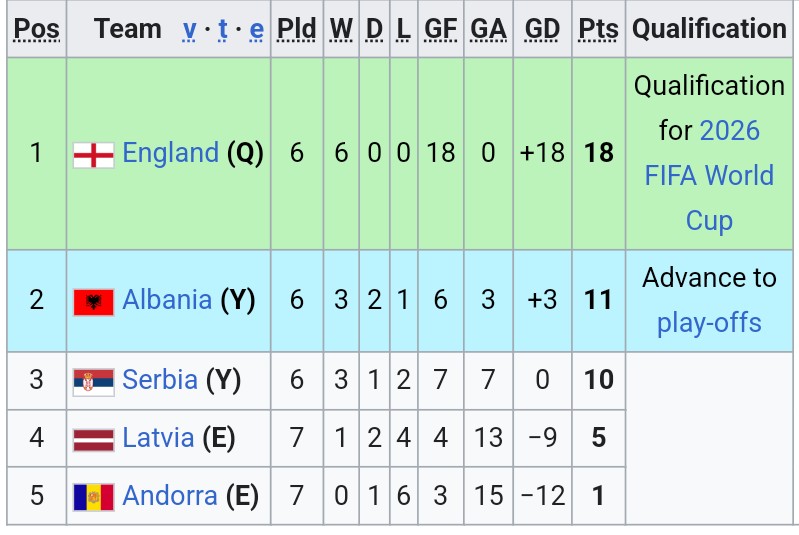The width and height of the screenshot is (799, 535).
Task: Click the 'v' view template link
Action: coord(189,29)
